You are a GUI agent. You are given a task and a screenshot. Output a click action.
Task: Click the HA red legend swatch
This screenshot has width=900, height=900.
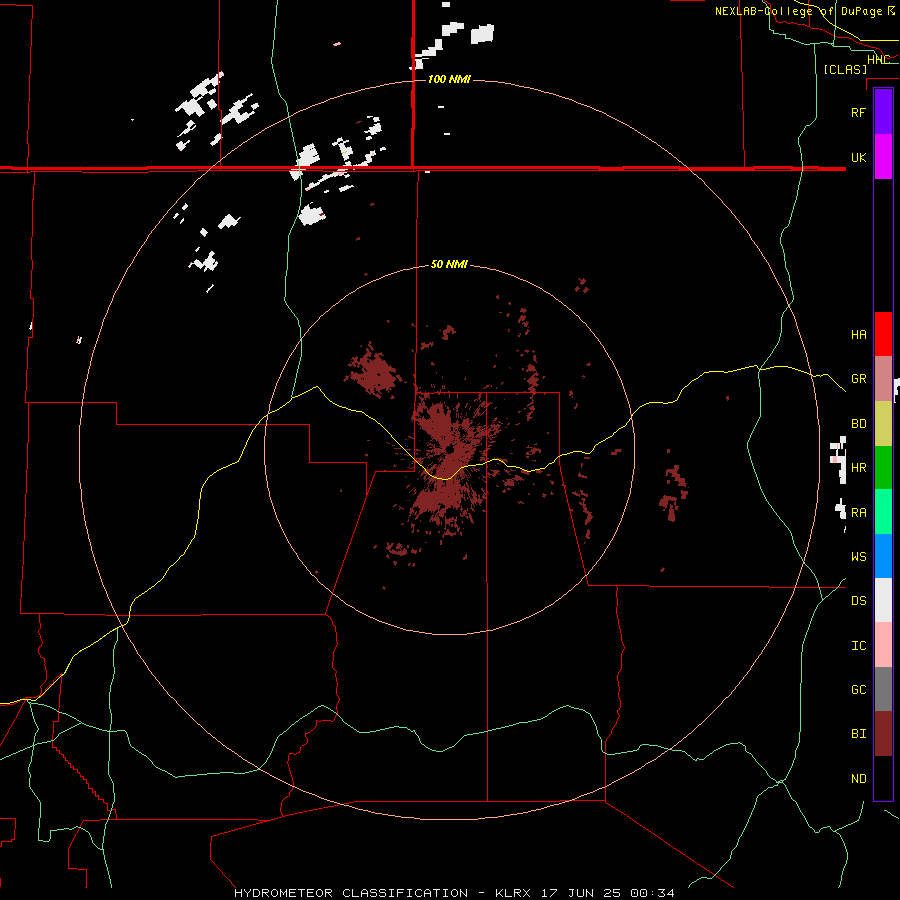click(883, 334)
